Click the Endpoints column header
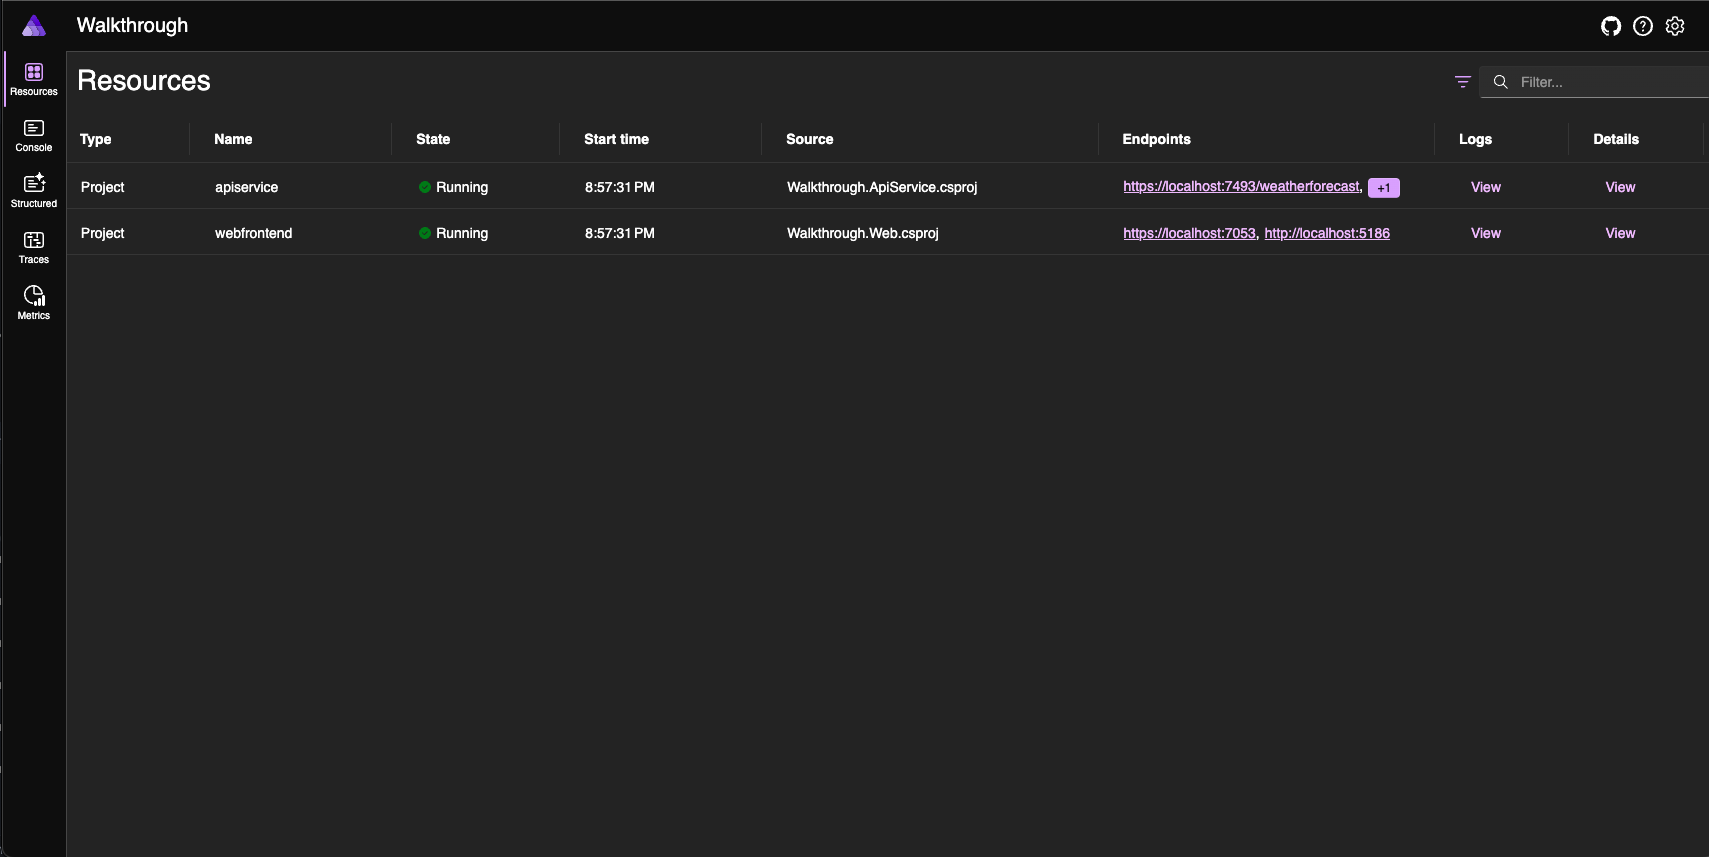Screen dimensions: 1709x857 coord(1156,139)
